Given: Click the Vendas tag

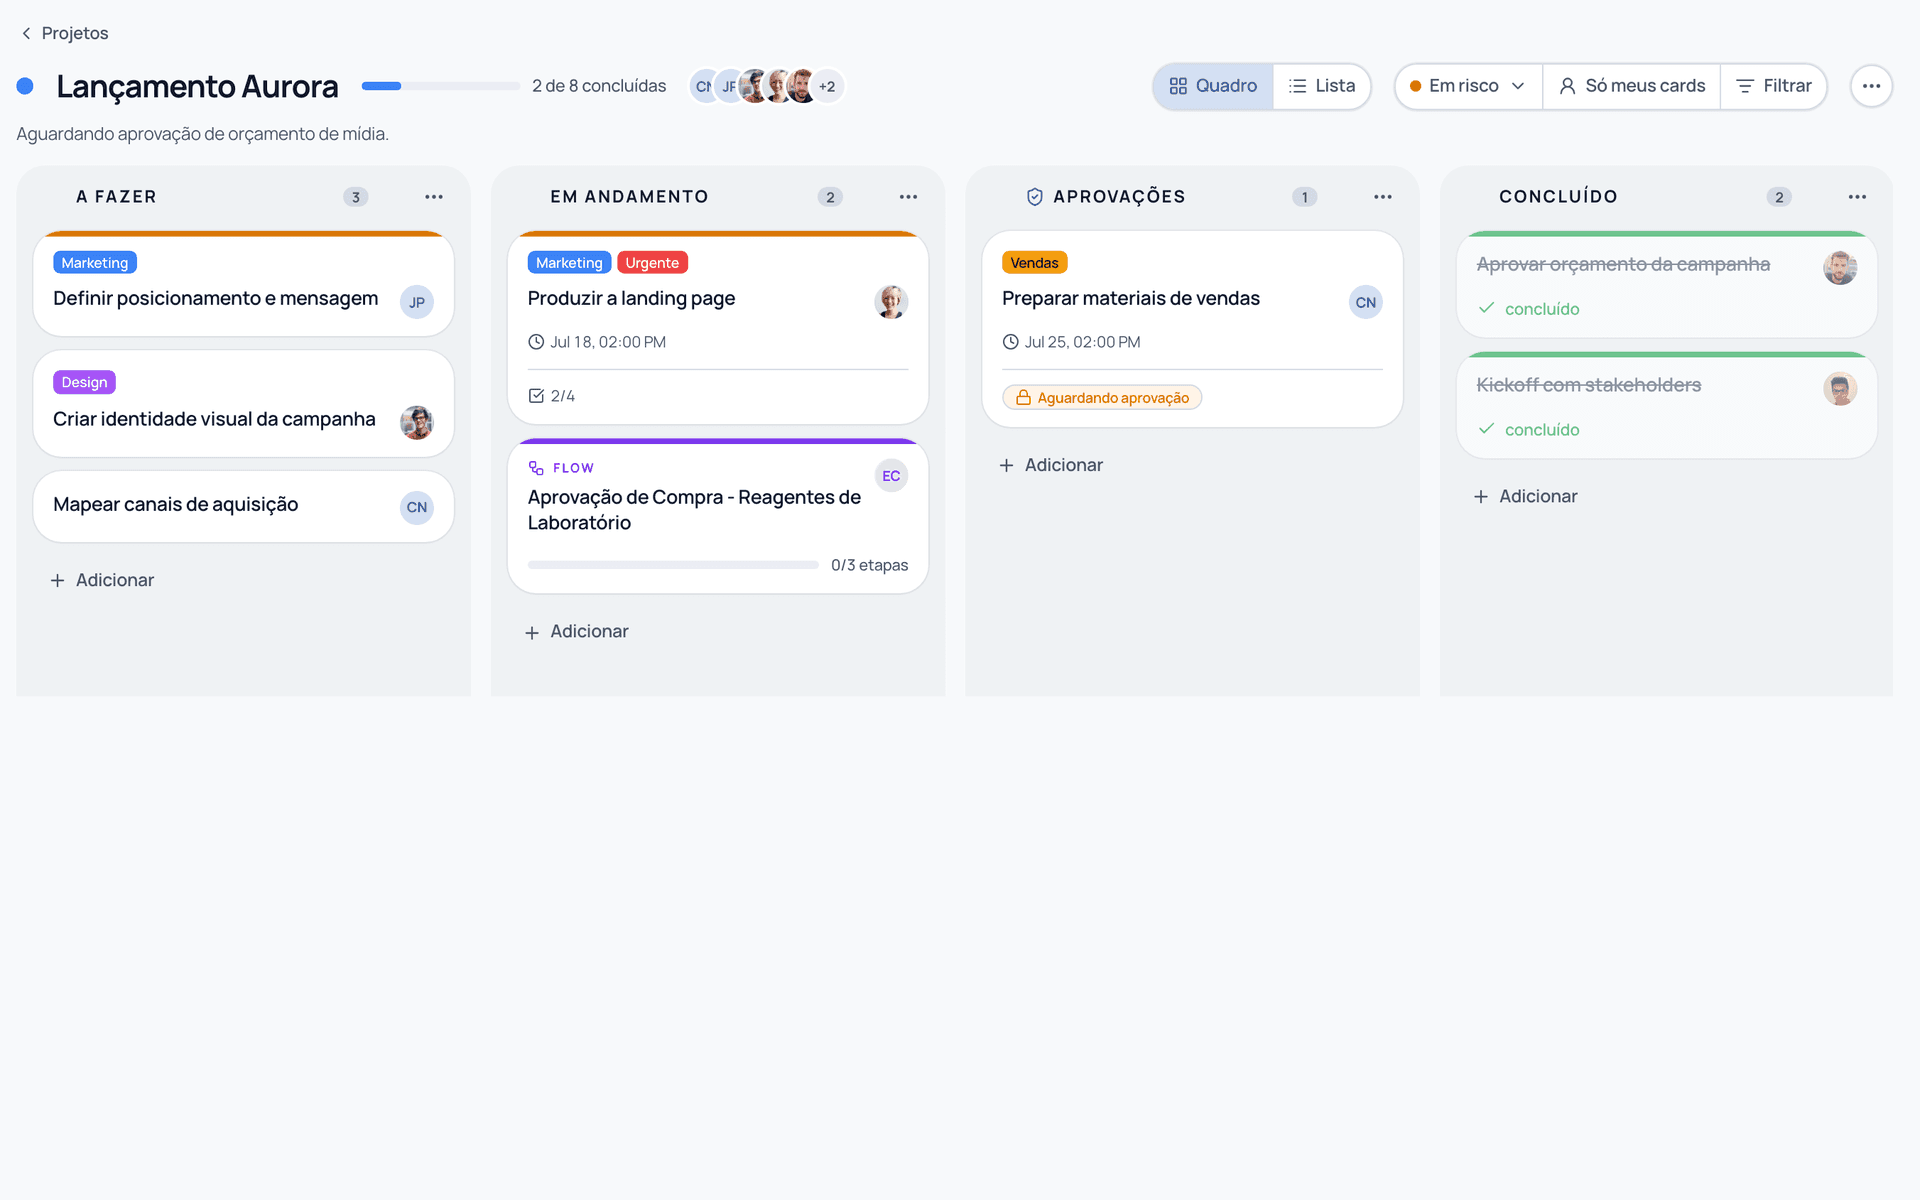Looking at the screenshot, I should point(1034,263).
